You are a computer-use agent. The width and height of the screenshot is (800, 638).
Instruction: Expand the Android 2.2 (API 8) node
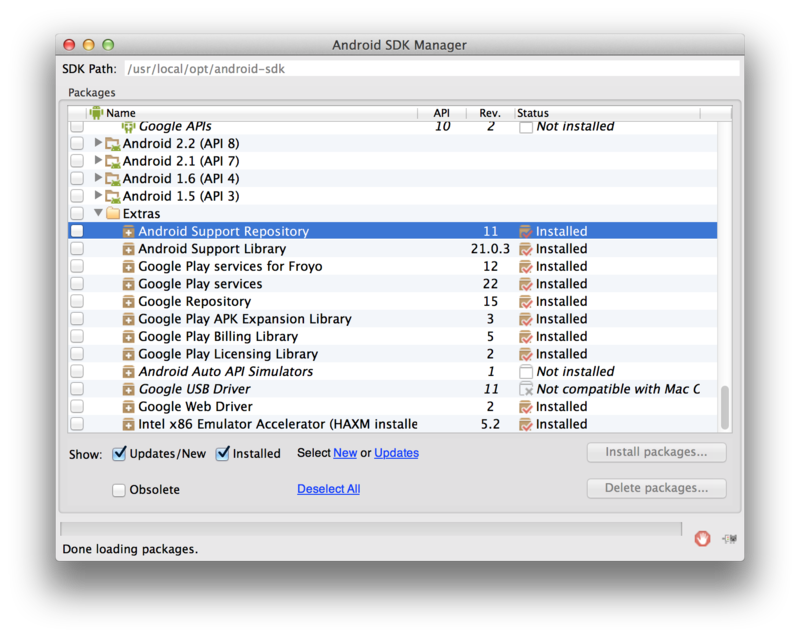click(98, 143)
